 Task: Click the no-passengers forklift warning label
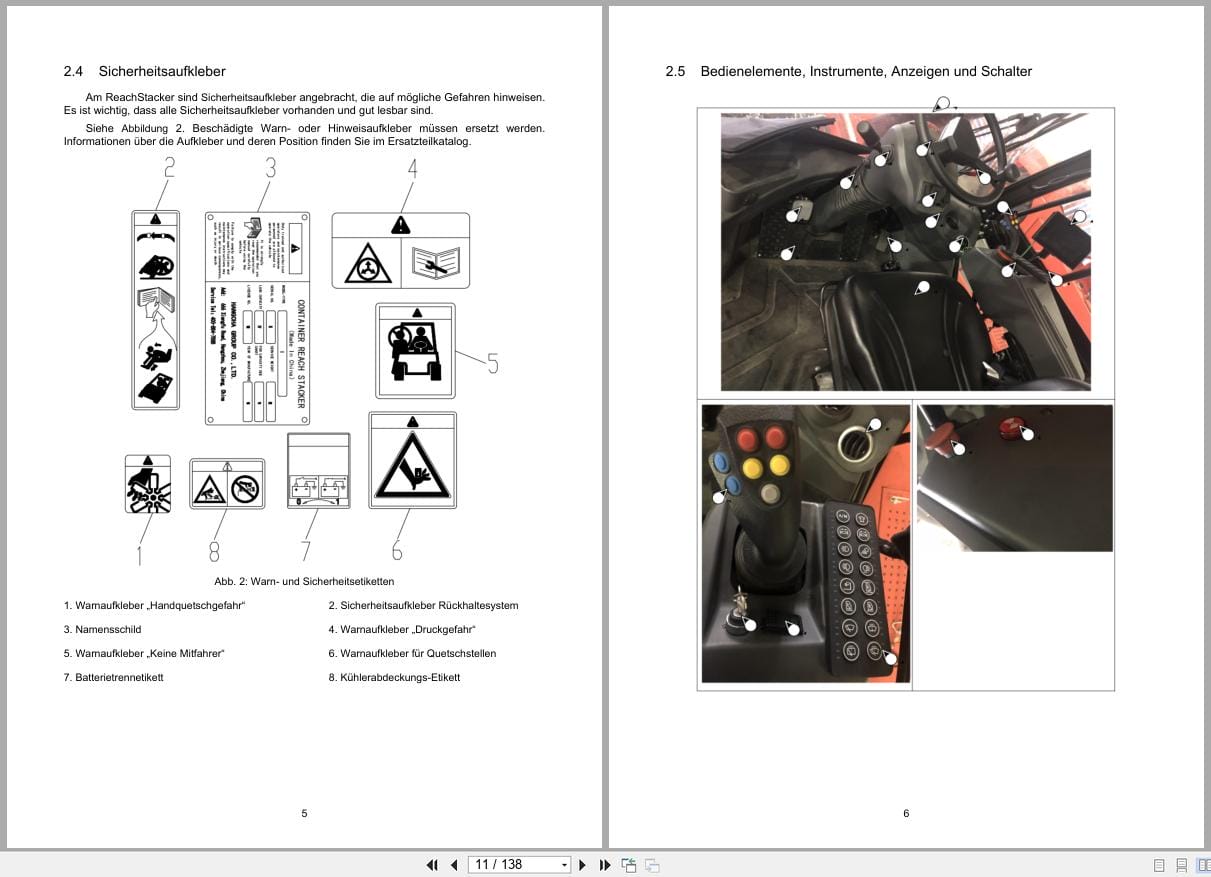(415, 350)
